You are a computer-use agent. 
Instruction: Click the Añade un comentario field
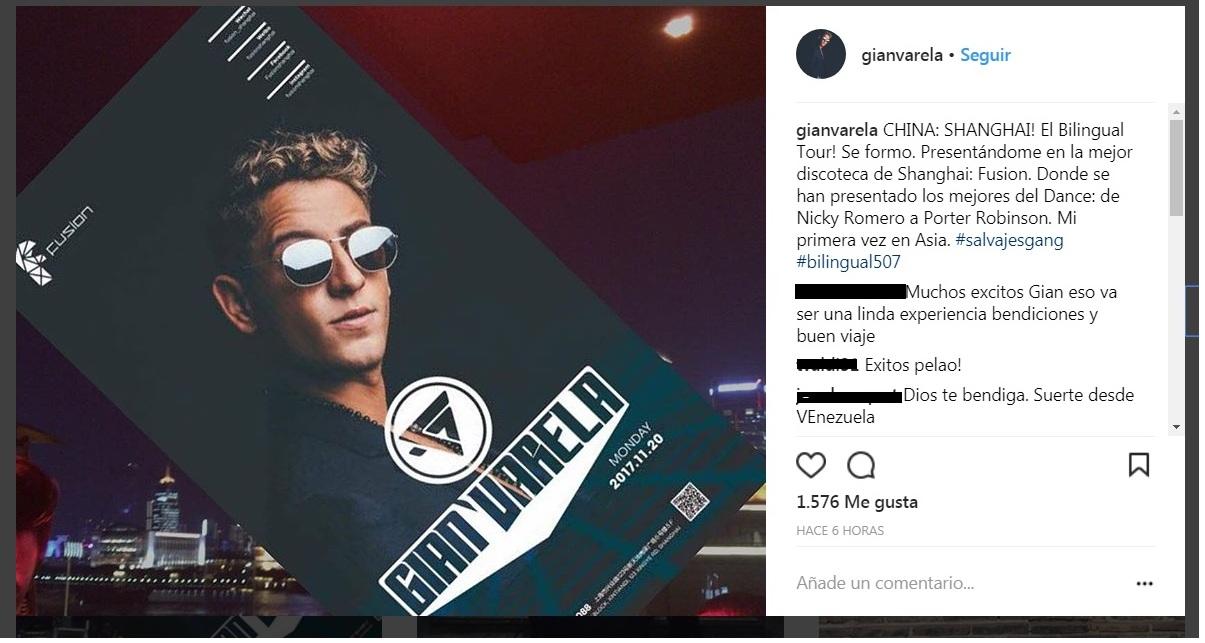pyautogui.click(x=960, y=583)
